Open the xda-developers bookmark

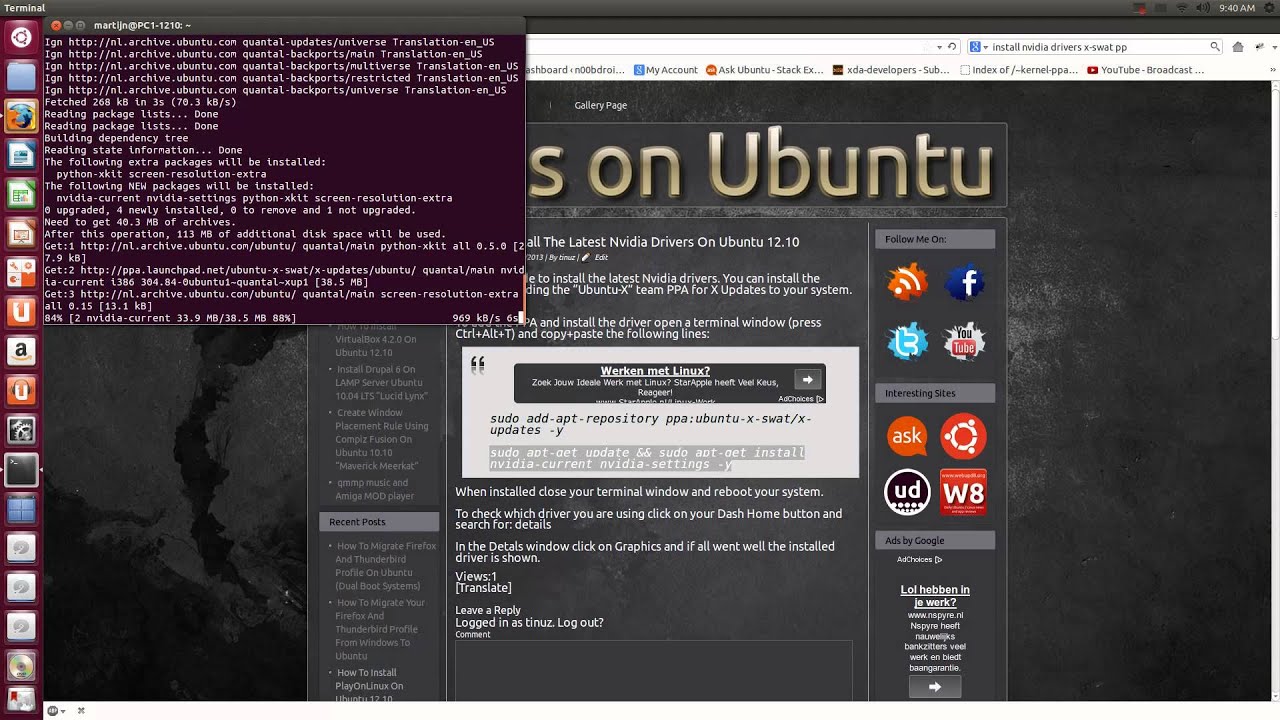(891, 70)
